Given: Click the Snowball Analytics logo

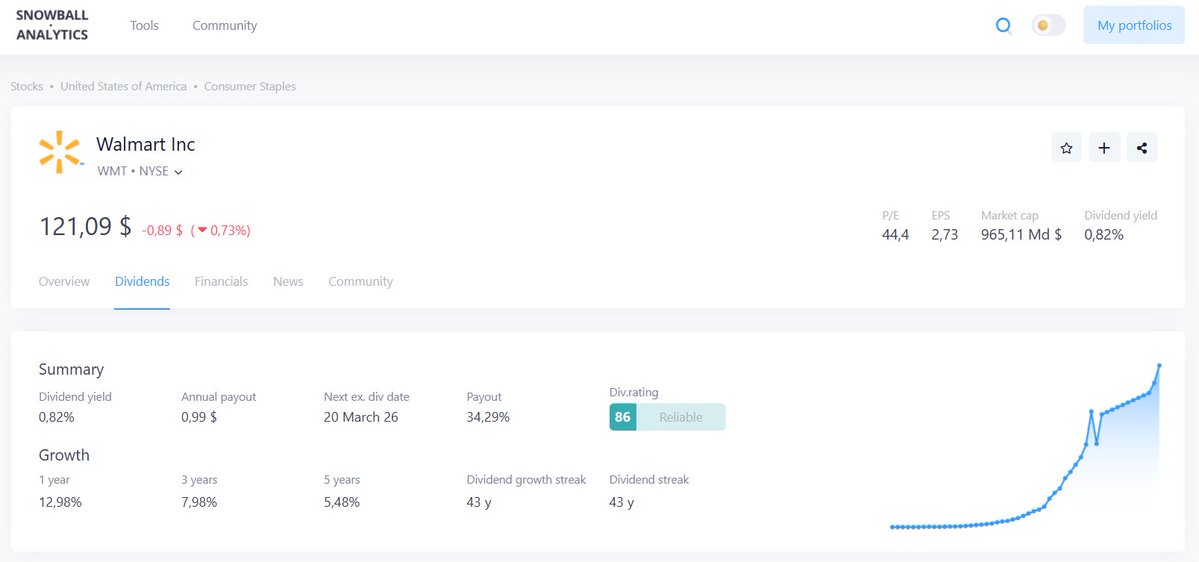Looking at the screenshot, I should click(52, 25).
